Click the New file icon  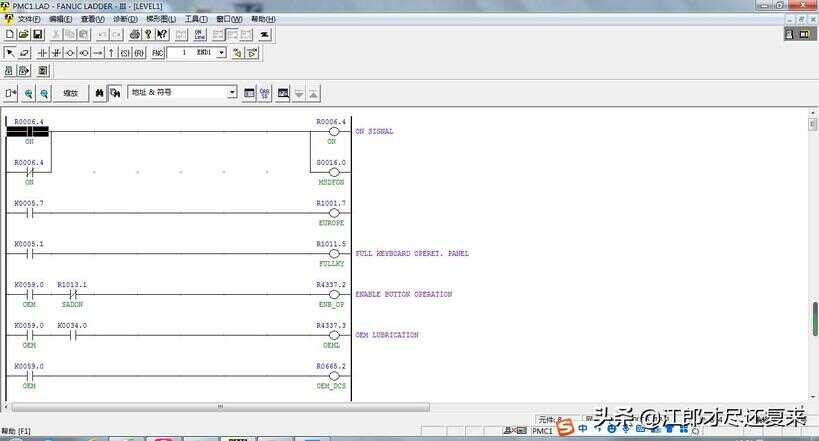tap(10, 34)
